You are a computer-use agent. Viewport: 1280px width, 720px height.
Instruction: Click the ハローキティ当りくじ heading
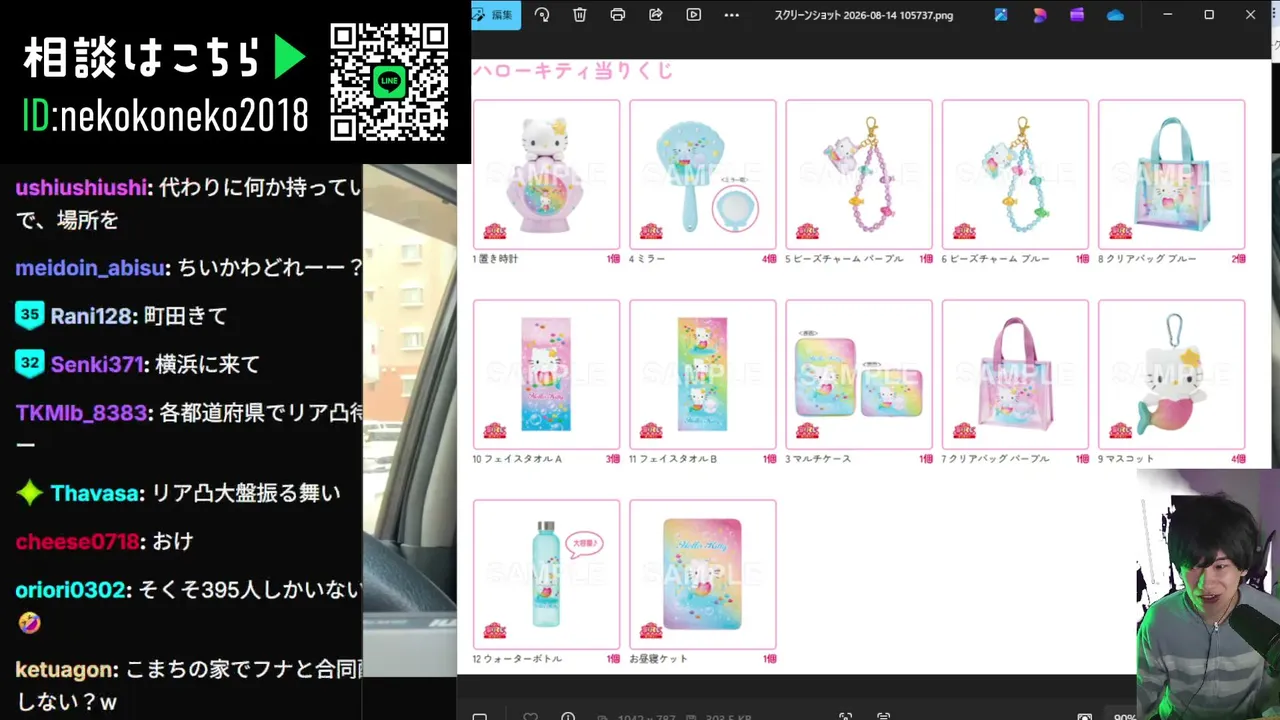573,71
